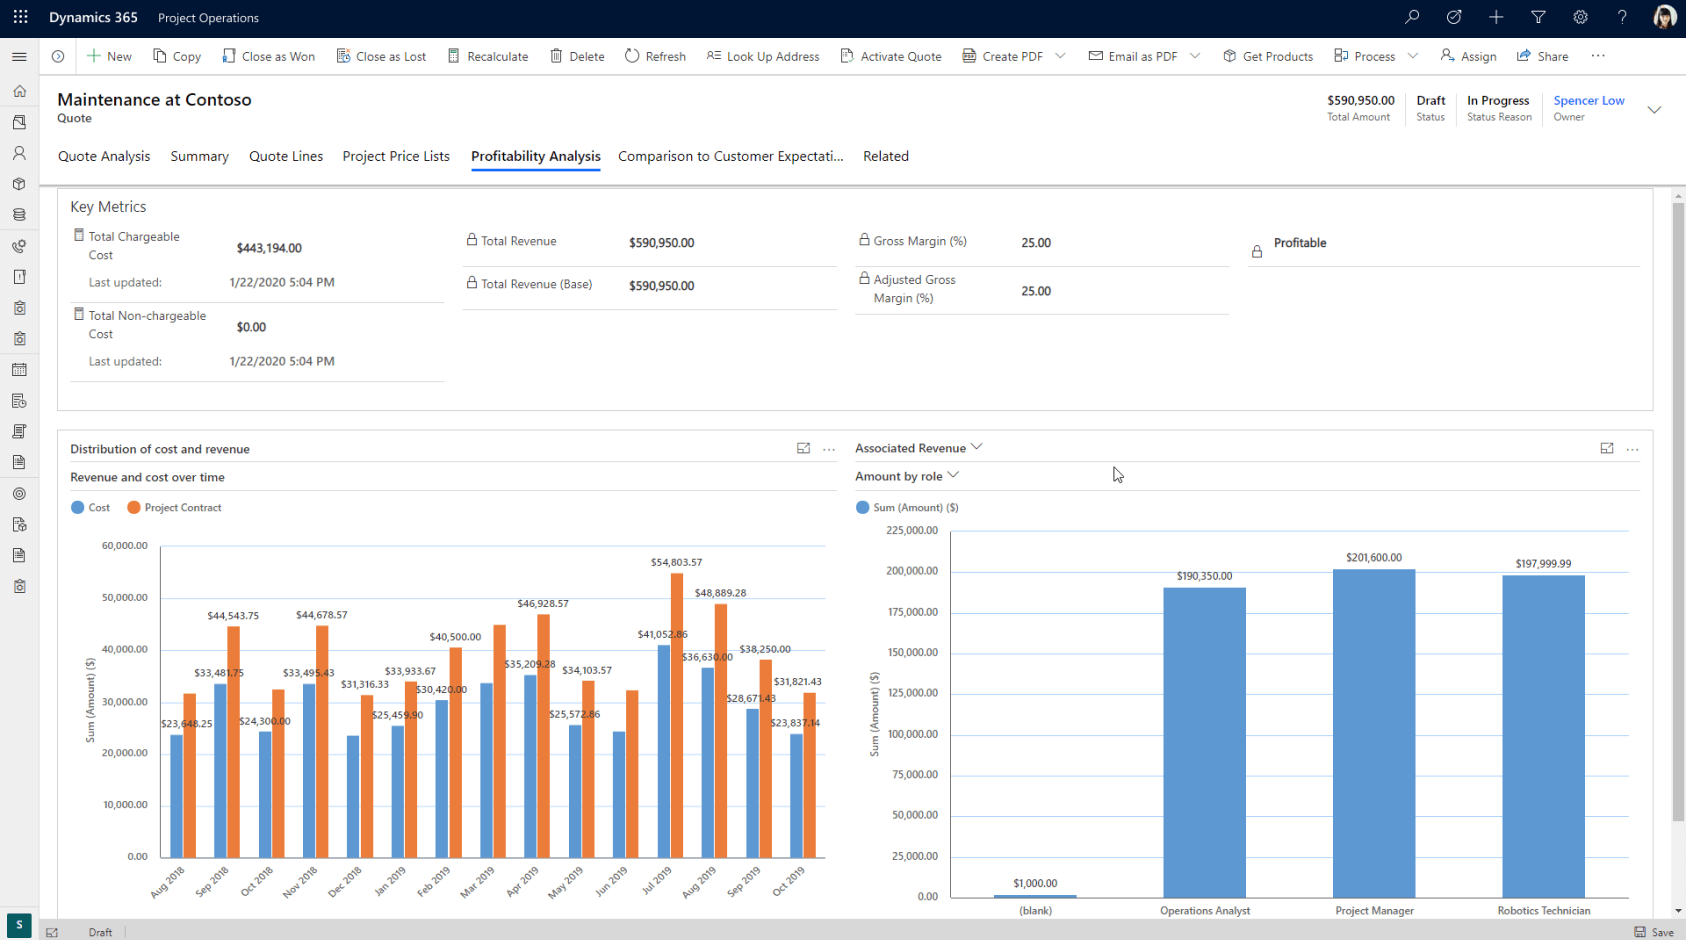This screenshot has width=1686, height=940.
Task: Open the calendar icon in the sidebar
Action: 19,369
